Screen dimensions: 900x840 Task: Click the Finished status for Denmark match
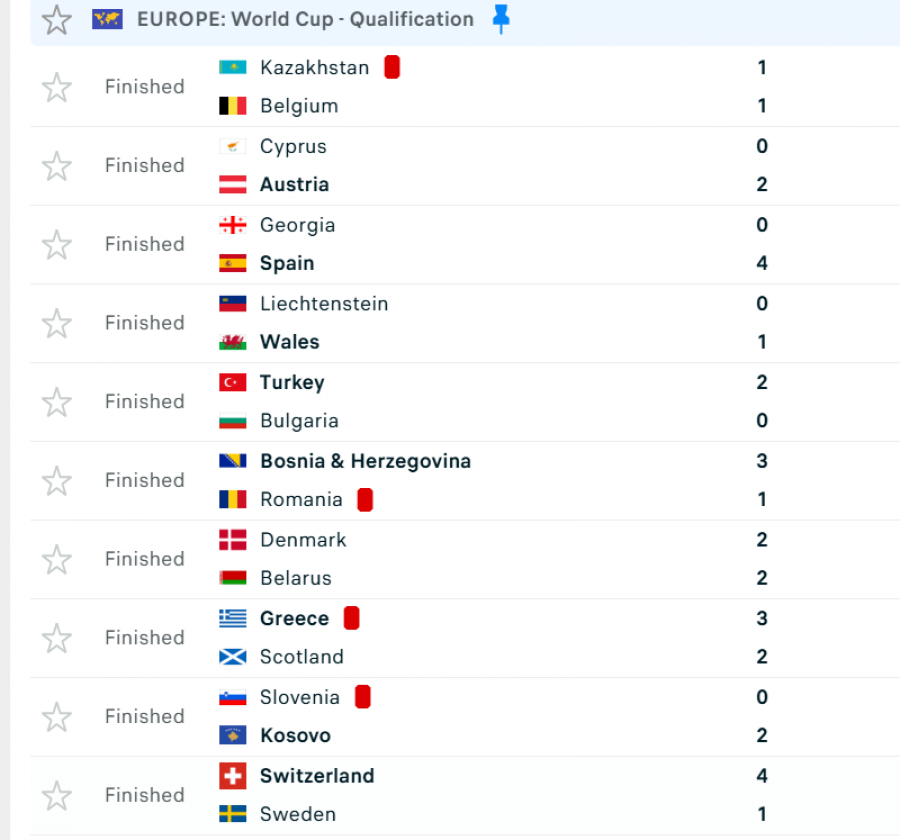tap(145, 559)
